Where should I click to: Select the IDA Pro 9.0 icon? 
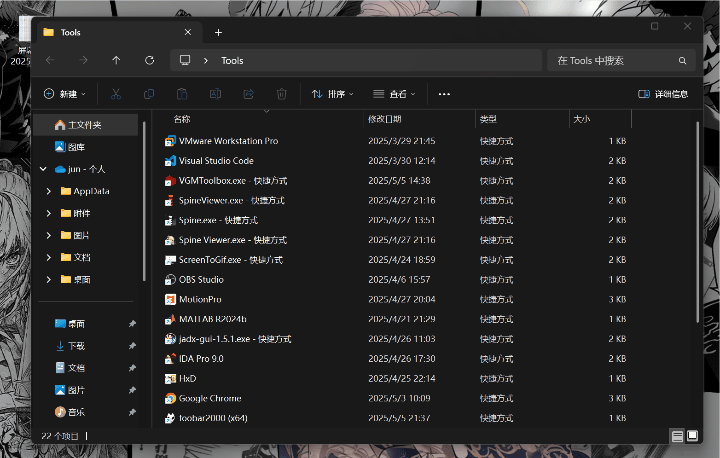pos(170,359)
